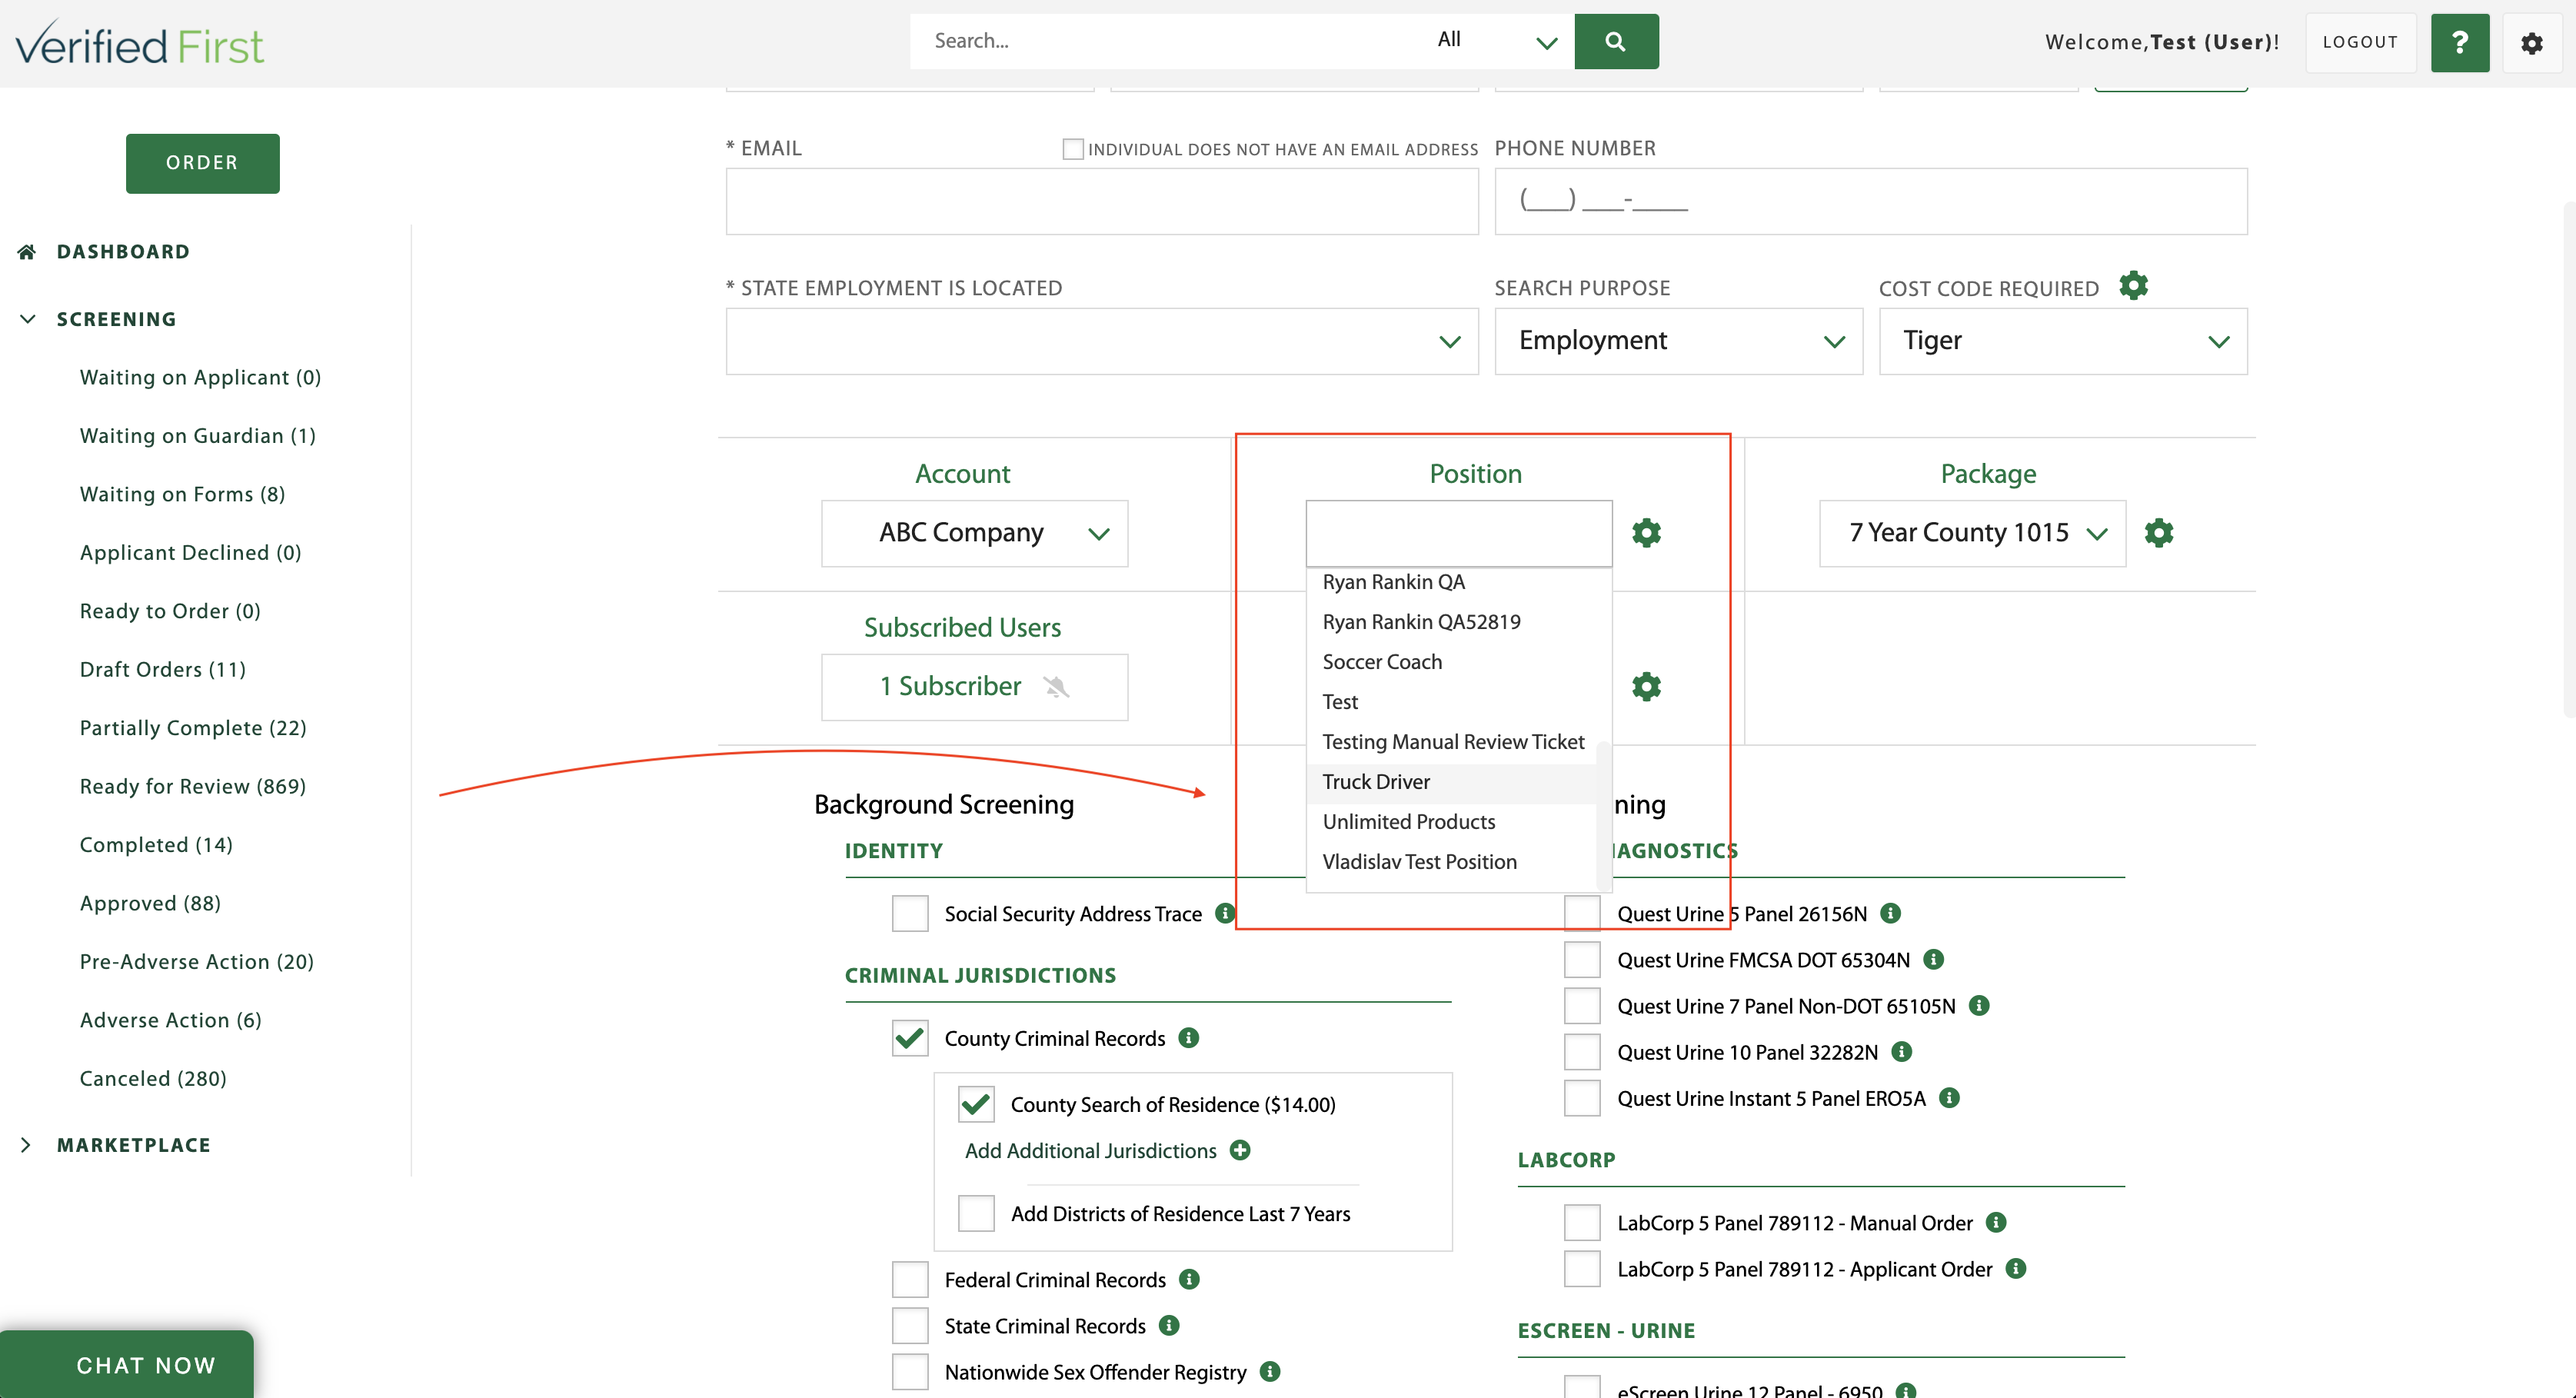Open State Employment Is Located dropdown
The width and height of the screenshot is (2576, 1398).
(x=1102, y=341)
